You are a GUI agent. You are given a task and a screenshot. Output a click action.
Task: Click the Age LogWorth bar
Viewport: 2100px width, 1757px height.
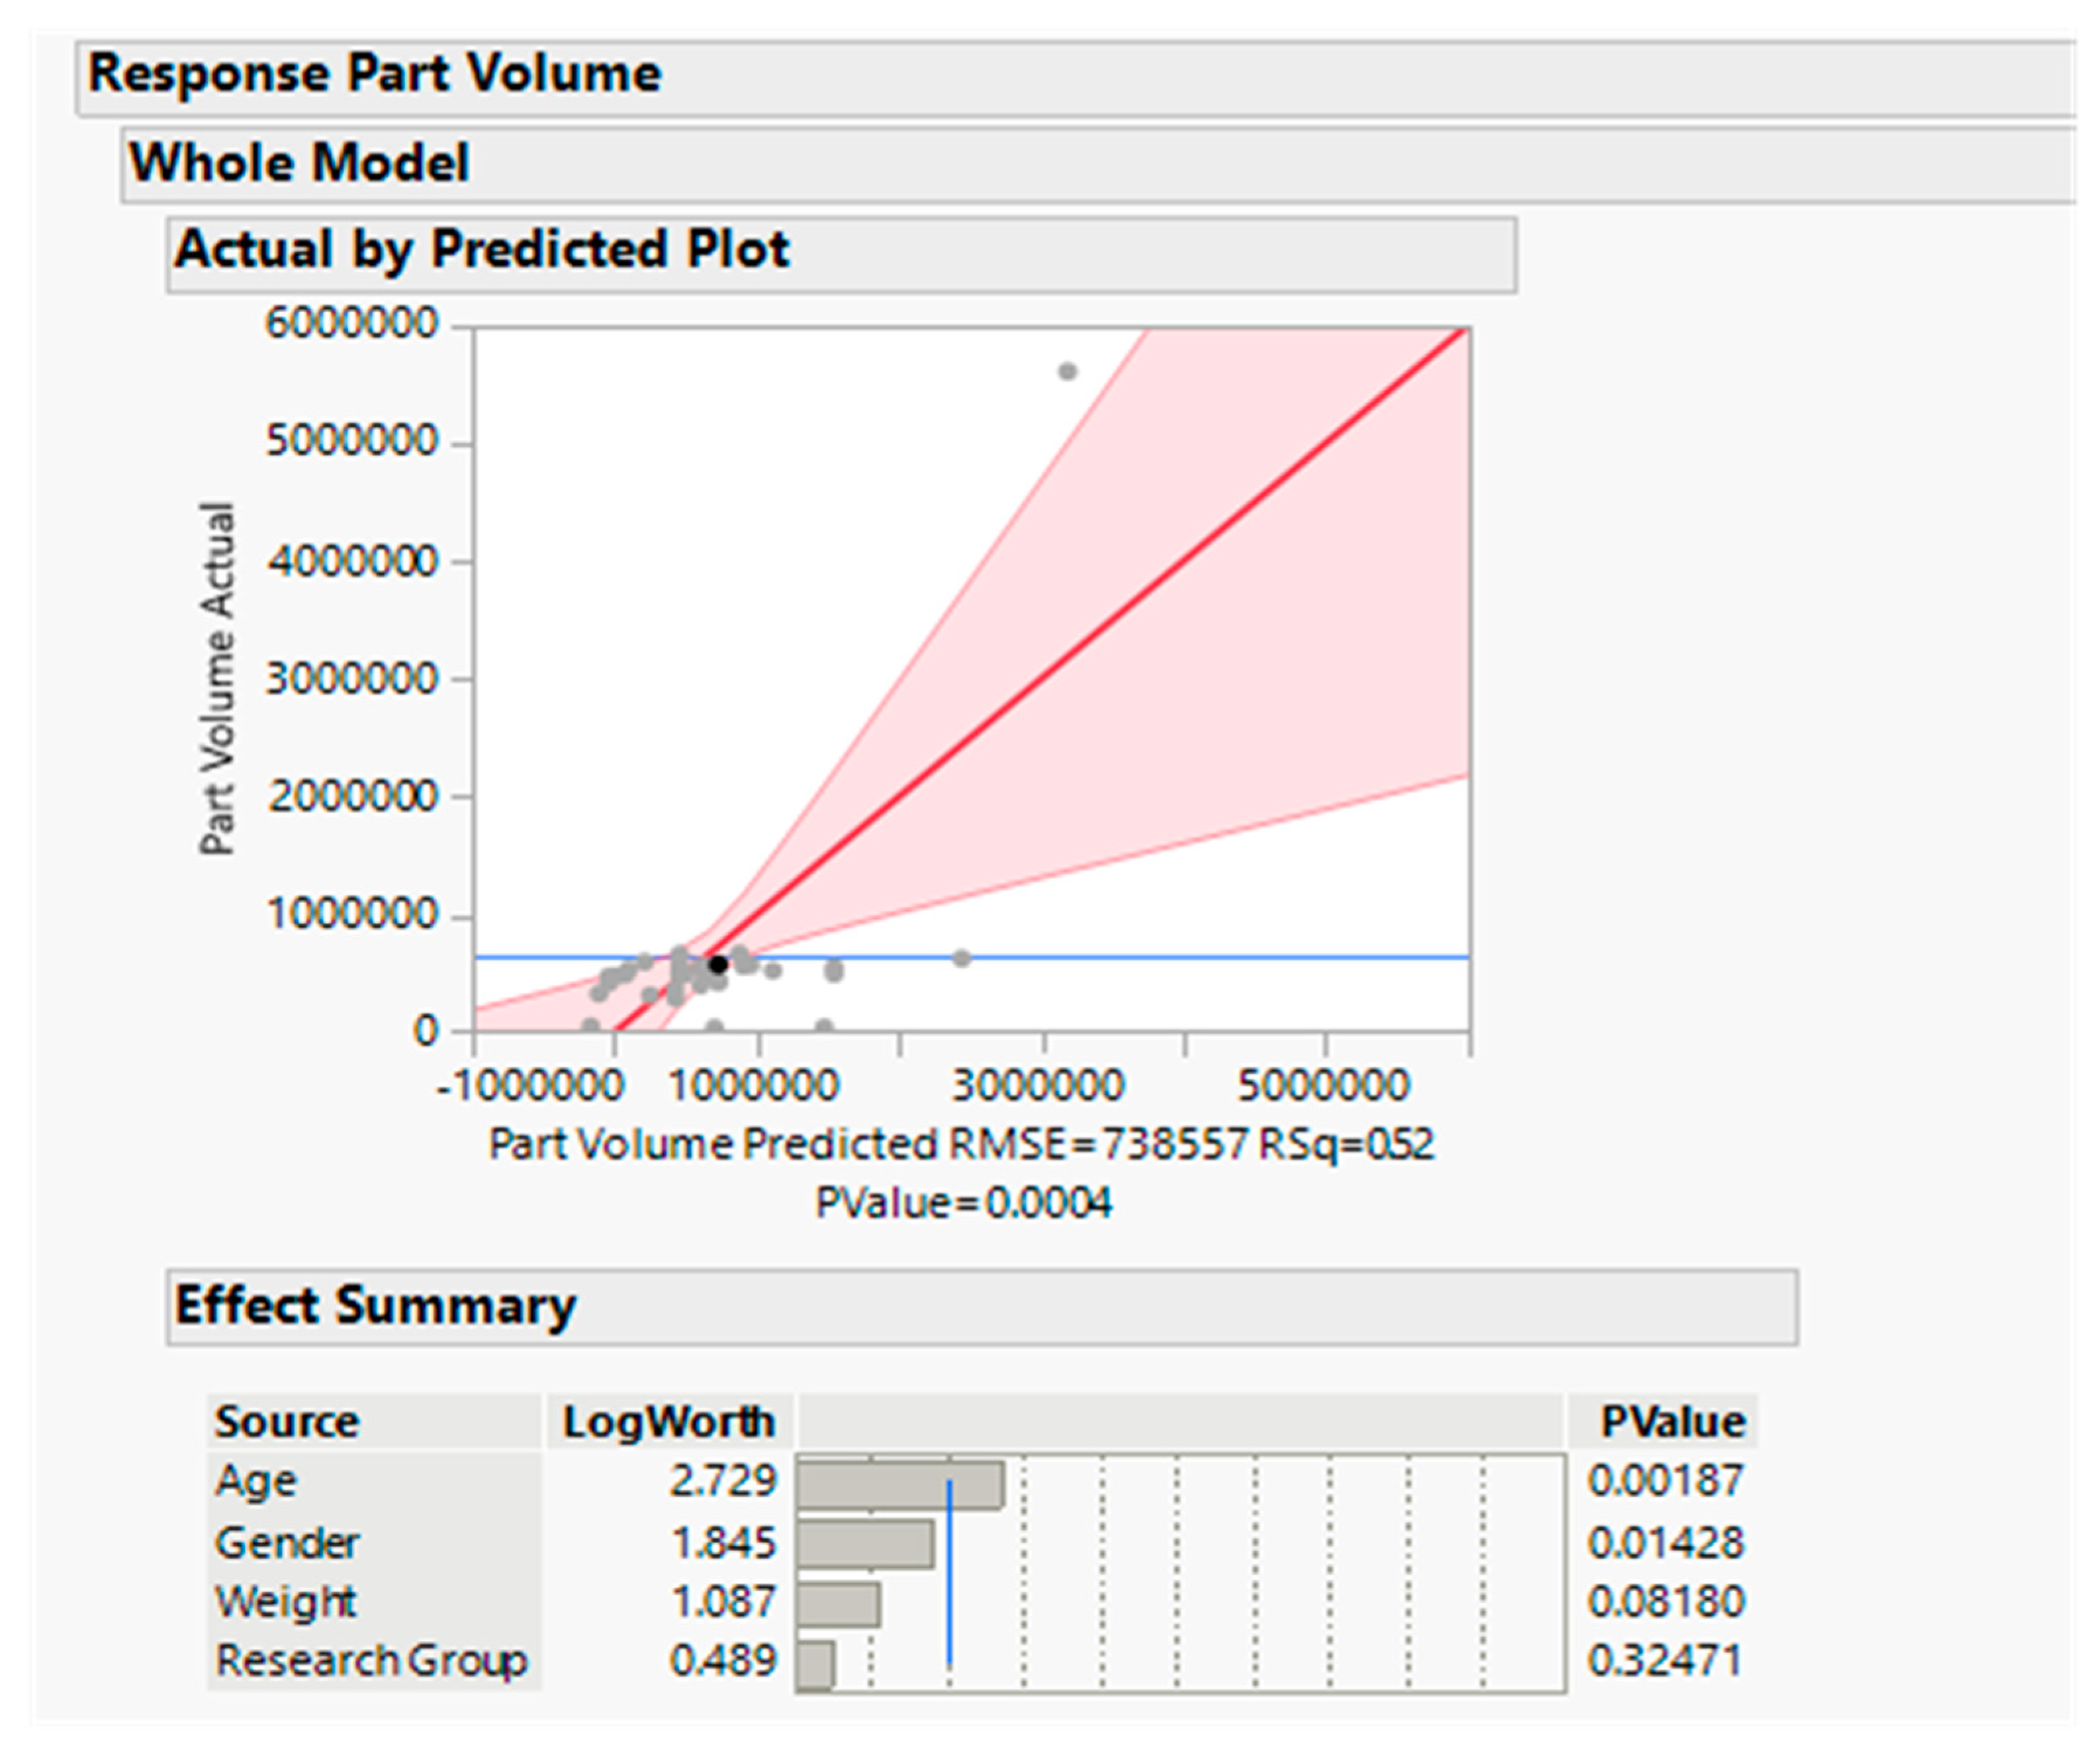click(899, 1485)
